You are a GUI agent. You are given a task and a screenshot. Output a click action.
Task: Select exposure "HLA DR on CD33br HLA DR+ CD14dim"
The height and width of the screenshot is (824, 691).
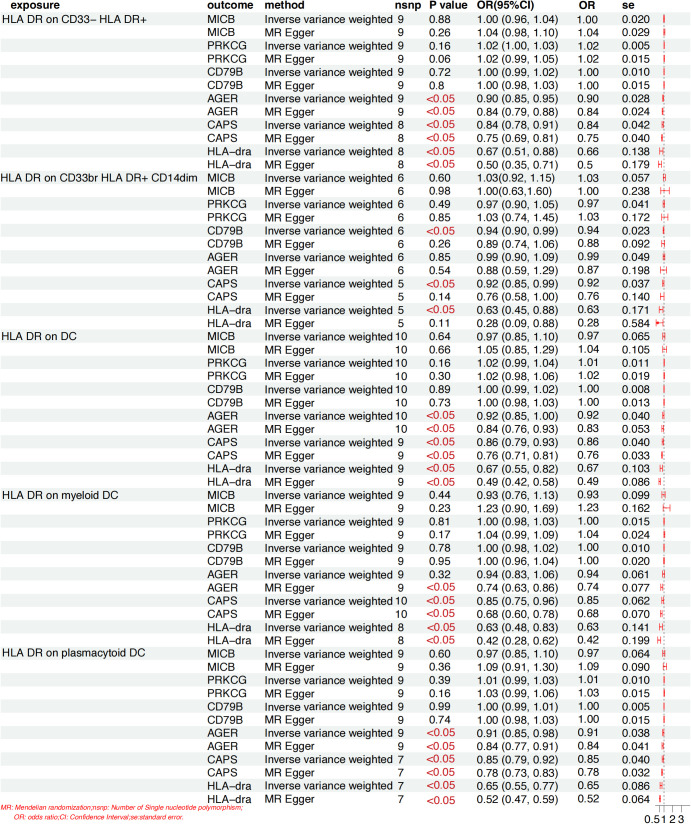tap(99, 178)
